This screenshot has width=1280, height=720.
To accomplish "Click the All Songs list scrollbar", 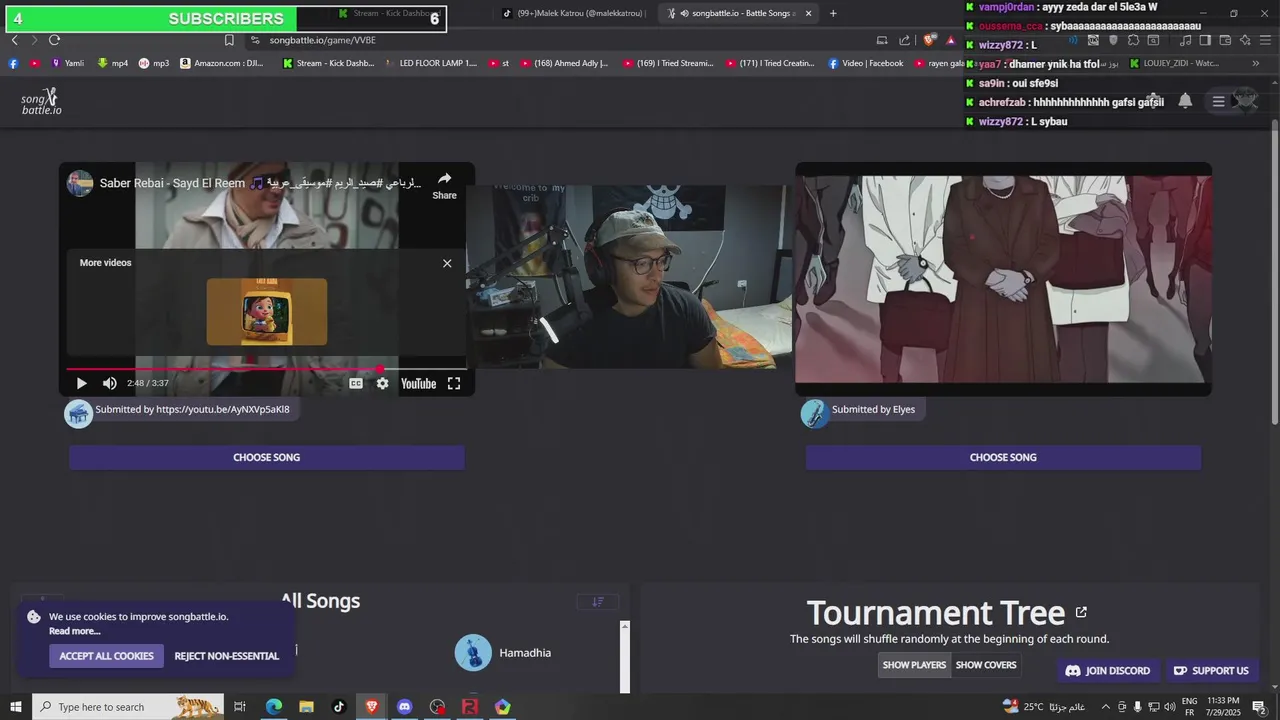I will [x=625, y=656].
